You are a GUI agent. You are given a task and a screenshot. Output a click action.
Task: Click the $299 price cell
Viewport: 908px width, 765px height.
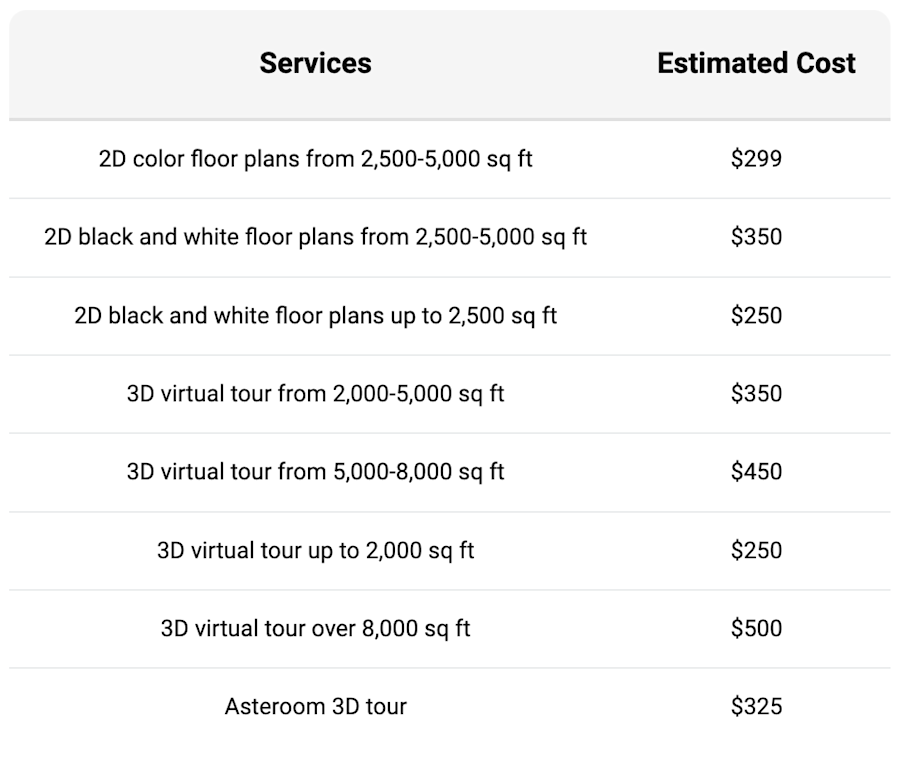point(756,159)
